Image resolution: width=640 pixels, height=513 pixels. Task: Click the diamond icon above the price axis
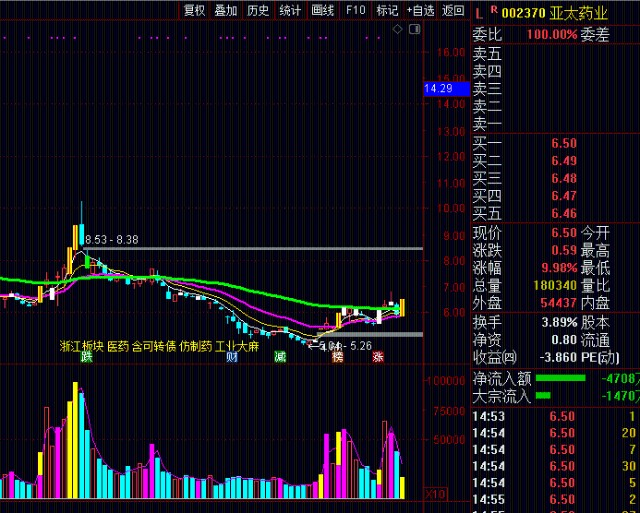coord(398,30)
